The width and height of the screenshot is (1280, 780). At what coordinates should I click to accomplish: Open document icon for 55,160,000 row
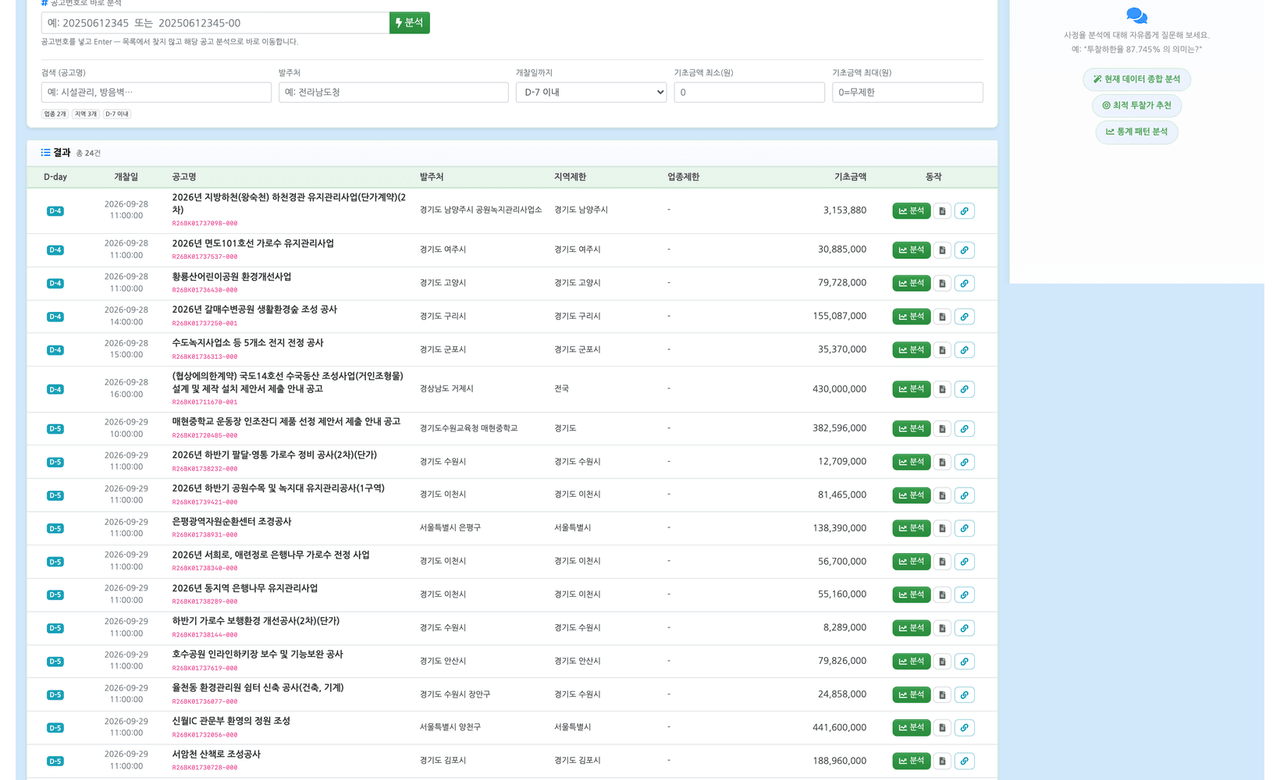point(942,594)
